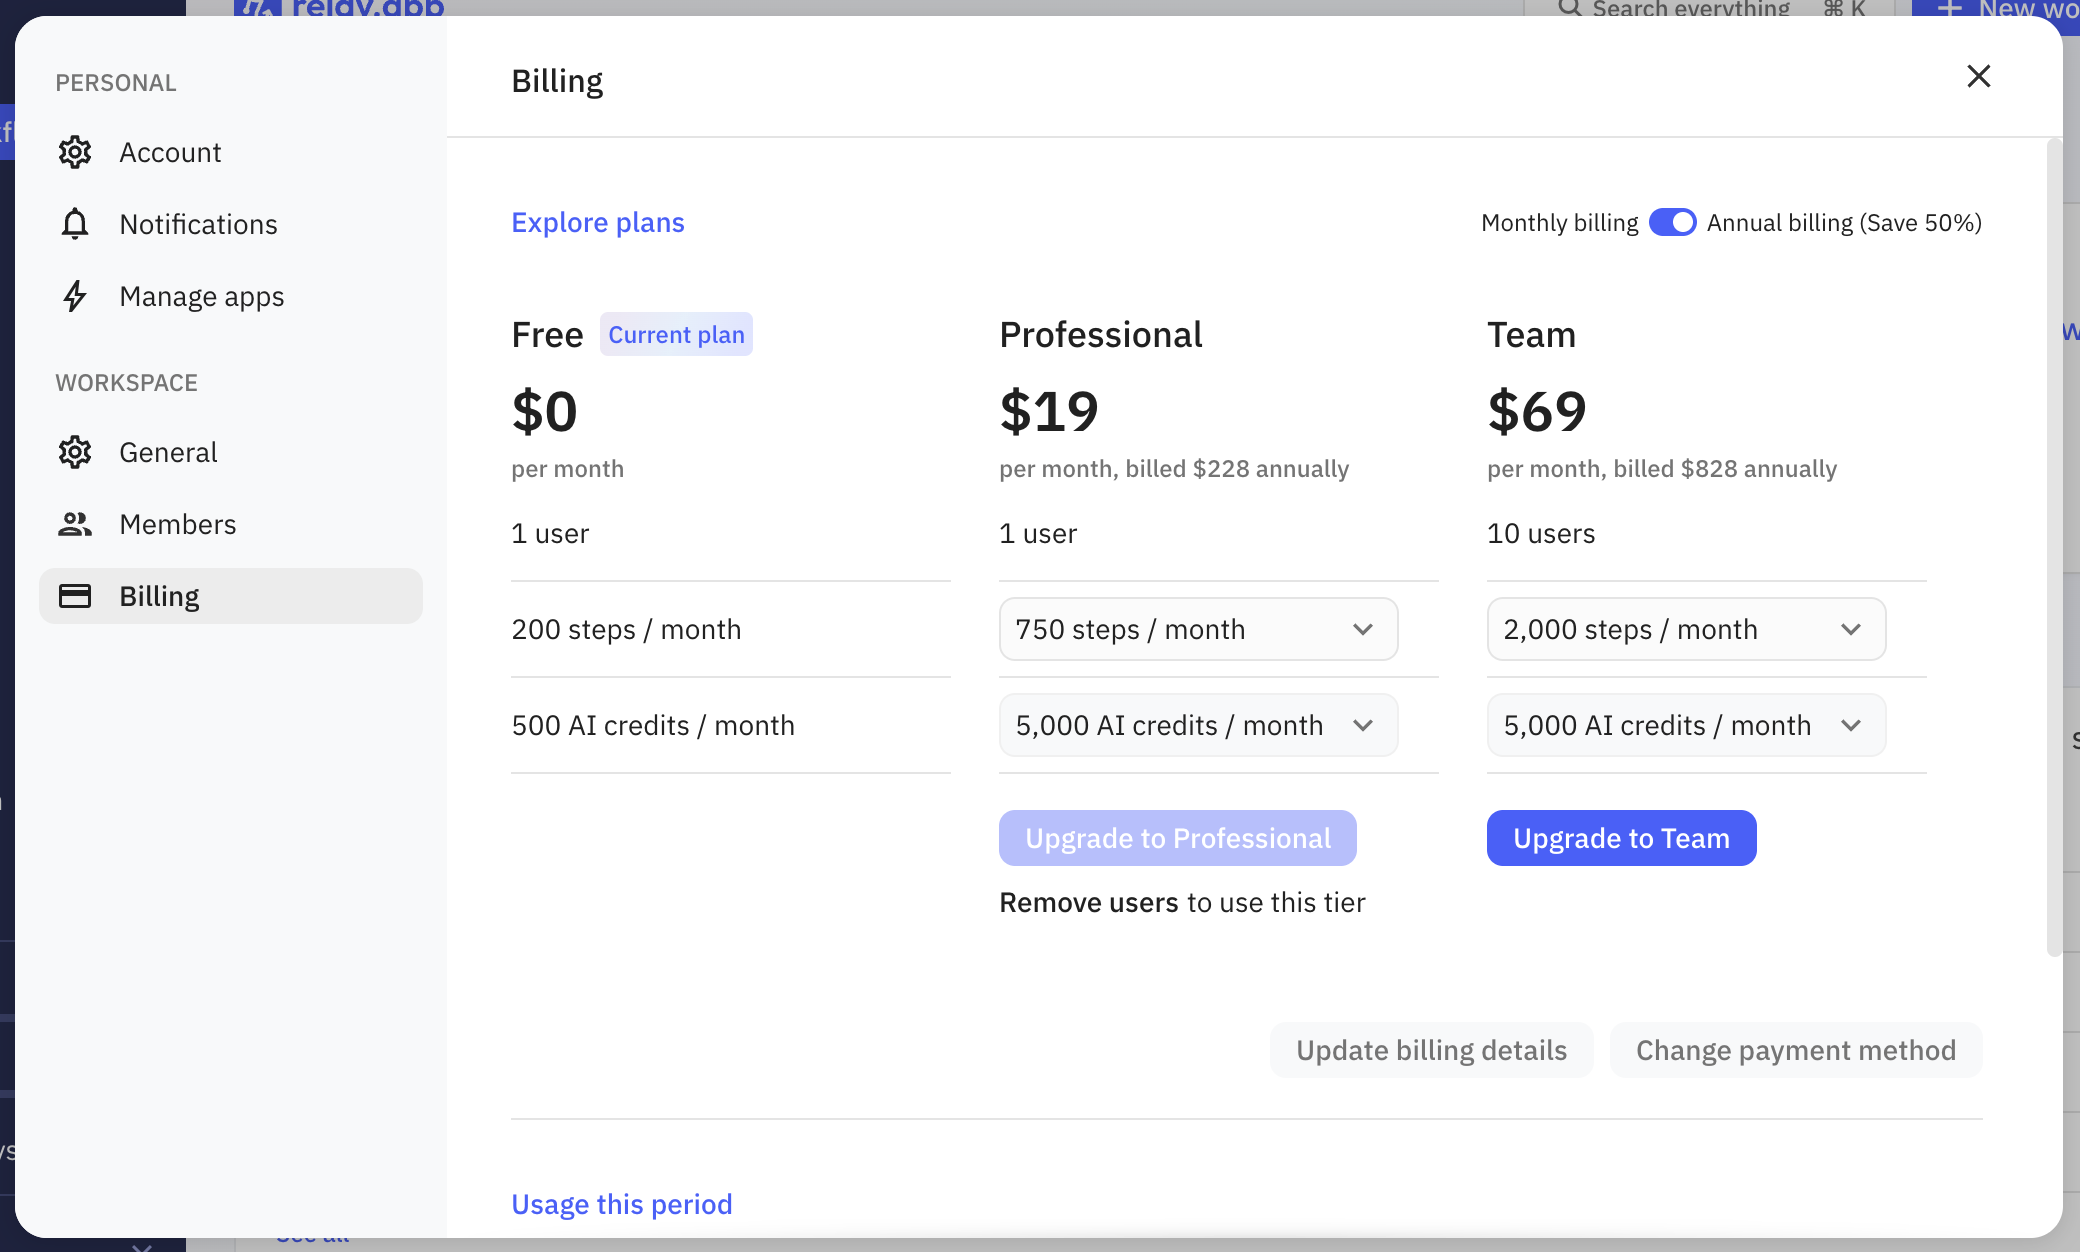This screenshot has height=1252, width=2080.
Task: Click the dialog vertical scrollbar
Action: tap(2054, 546)
